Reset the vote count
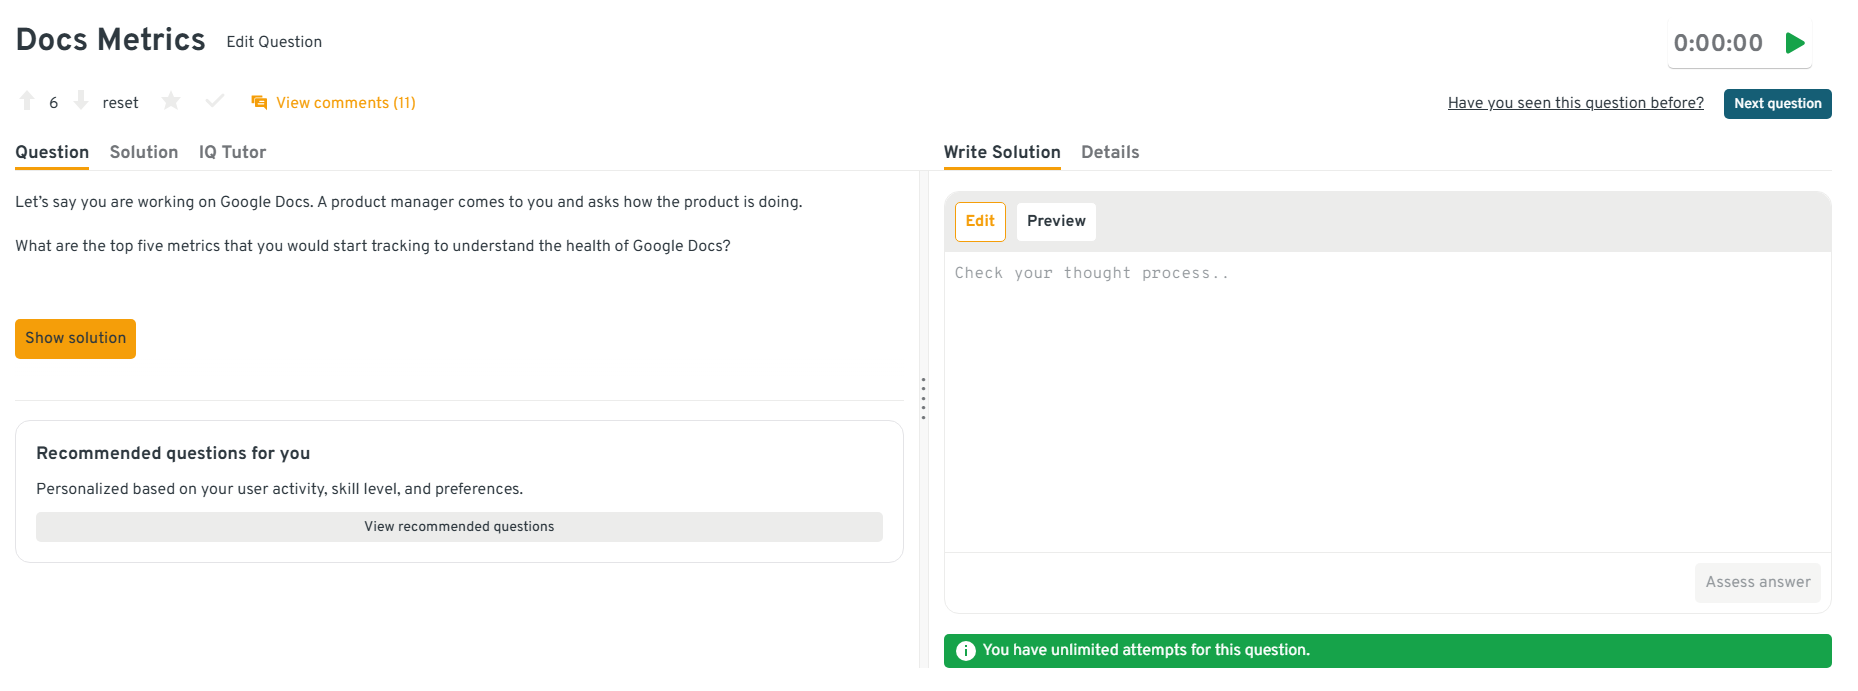This screenshot has height=691, width=1858. [x=120, y=103]
